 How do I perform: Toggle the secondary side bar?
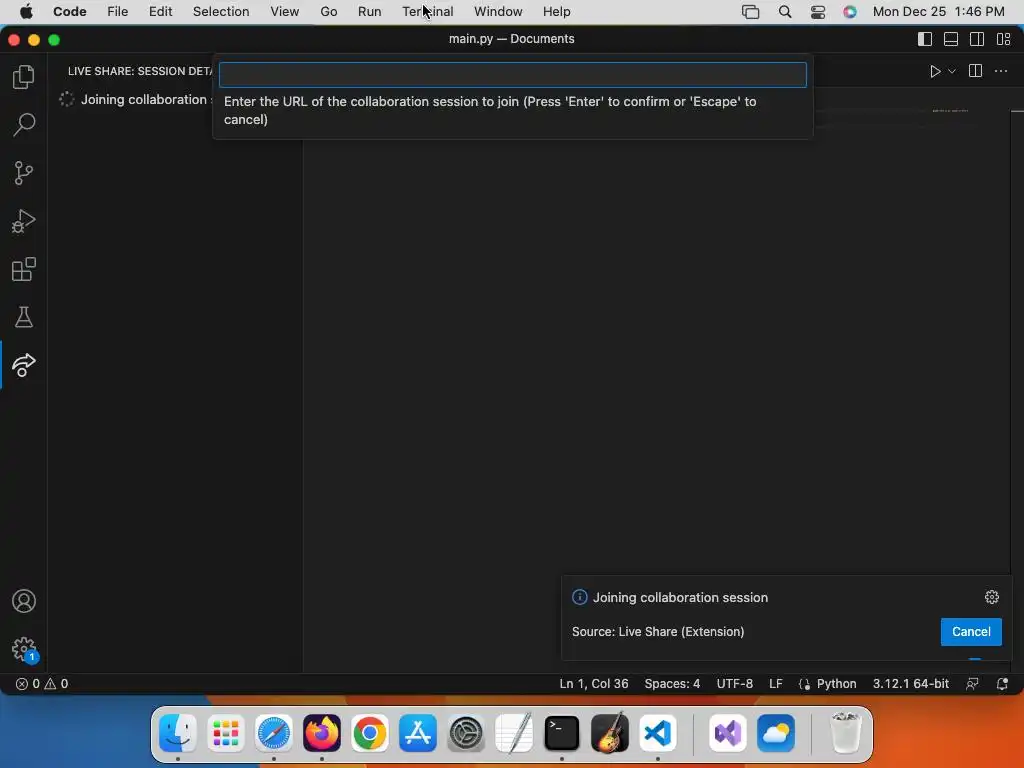pos(977,39)
